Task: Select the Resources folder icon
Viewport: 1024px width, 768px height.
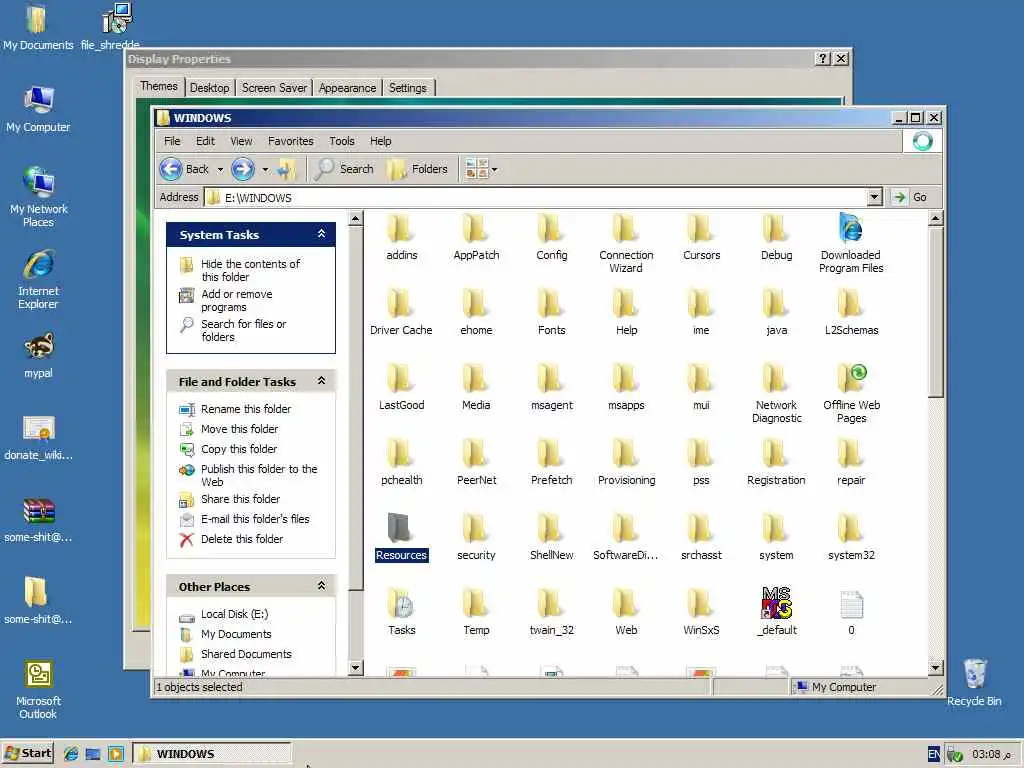Action: tap(399, 528)
